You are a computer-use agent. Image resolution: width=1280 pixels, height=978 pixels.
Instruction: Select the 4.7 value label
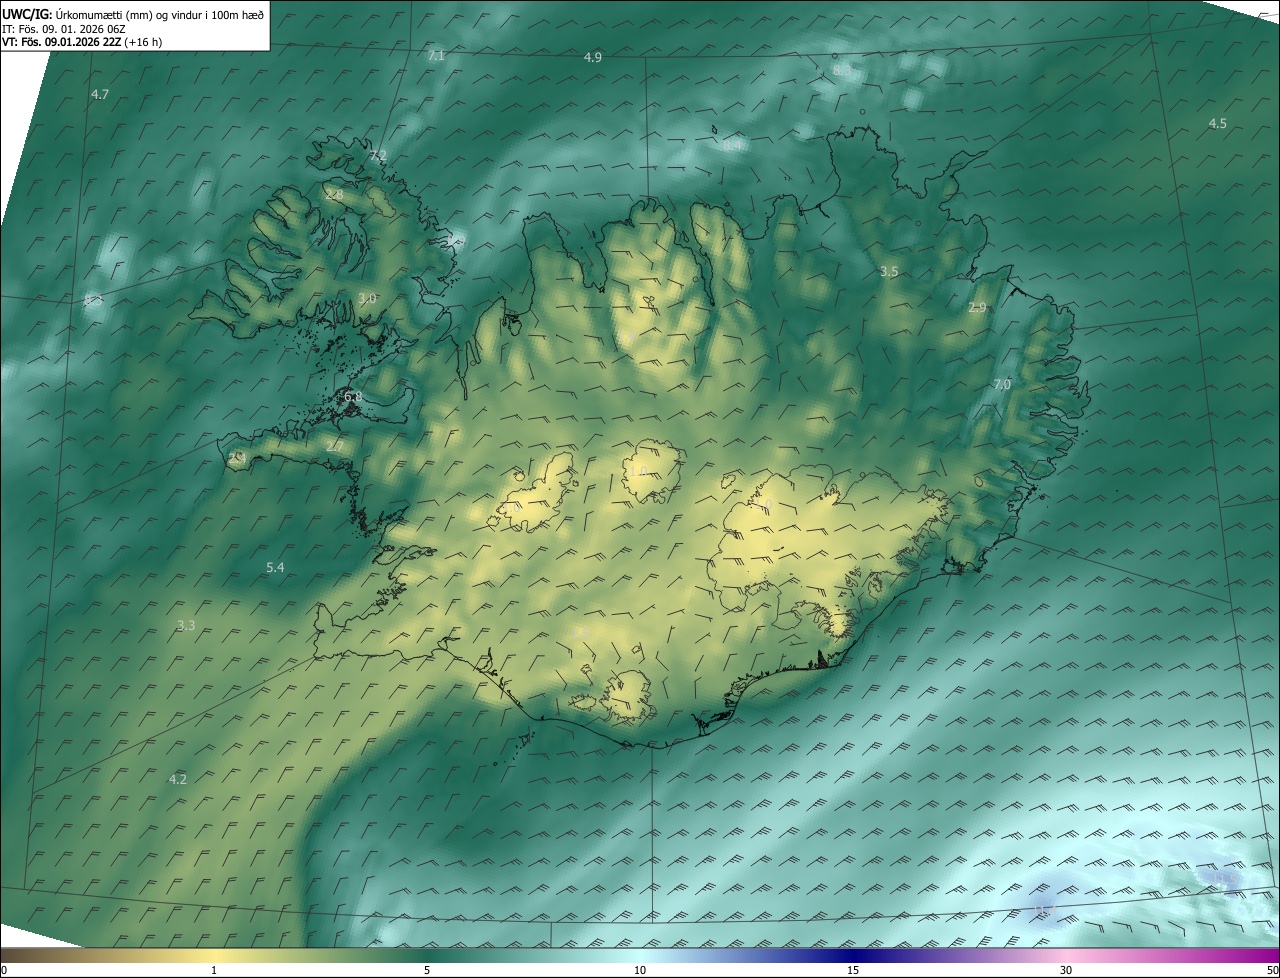100,94
